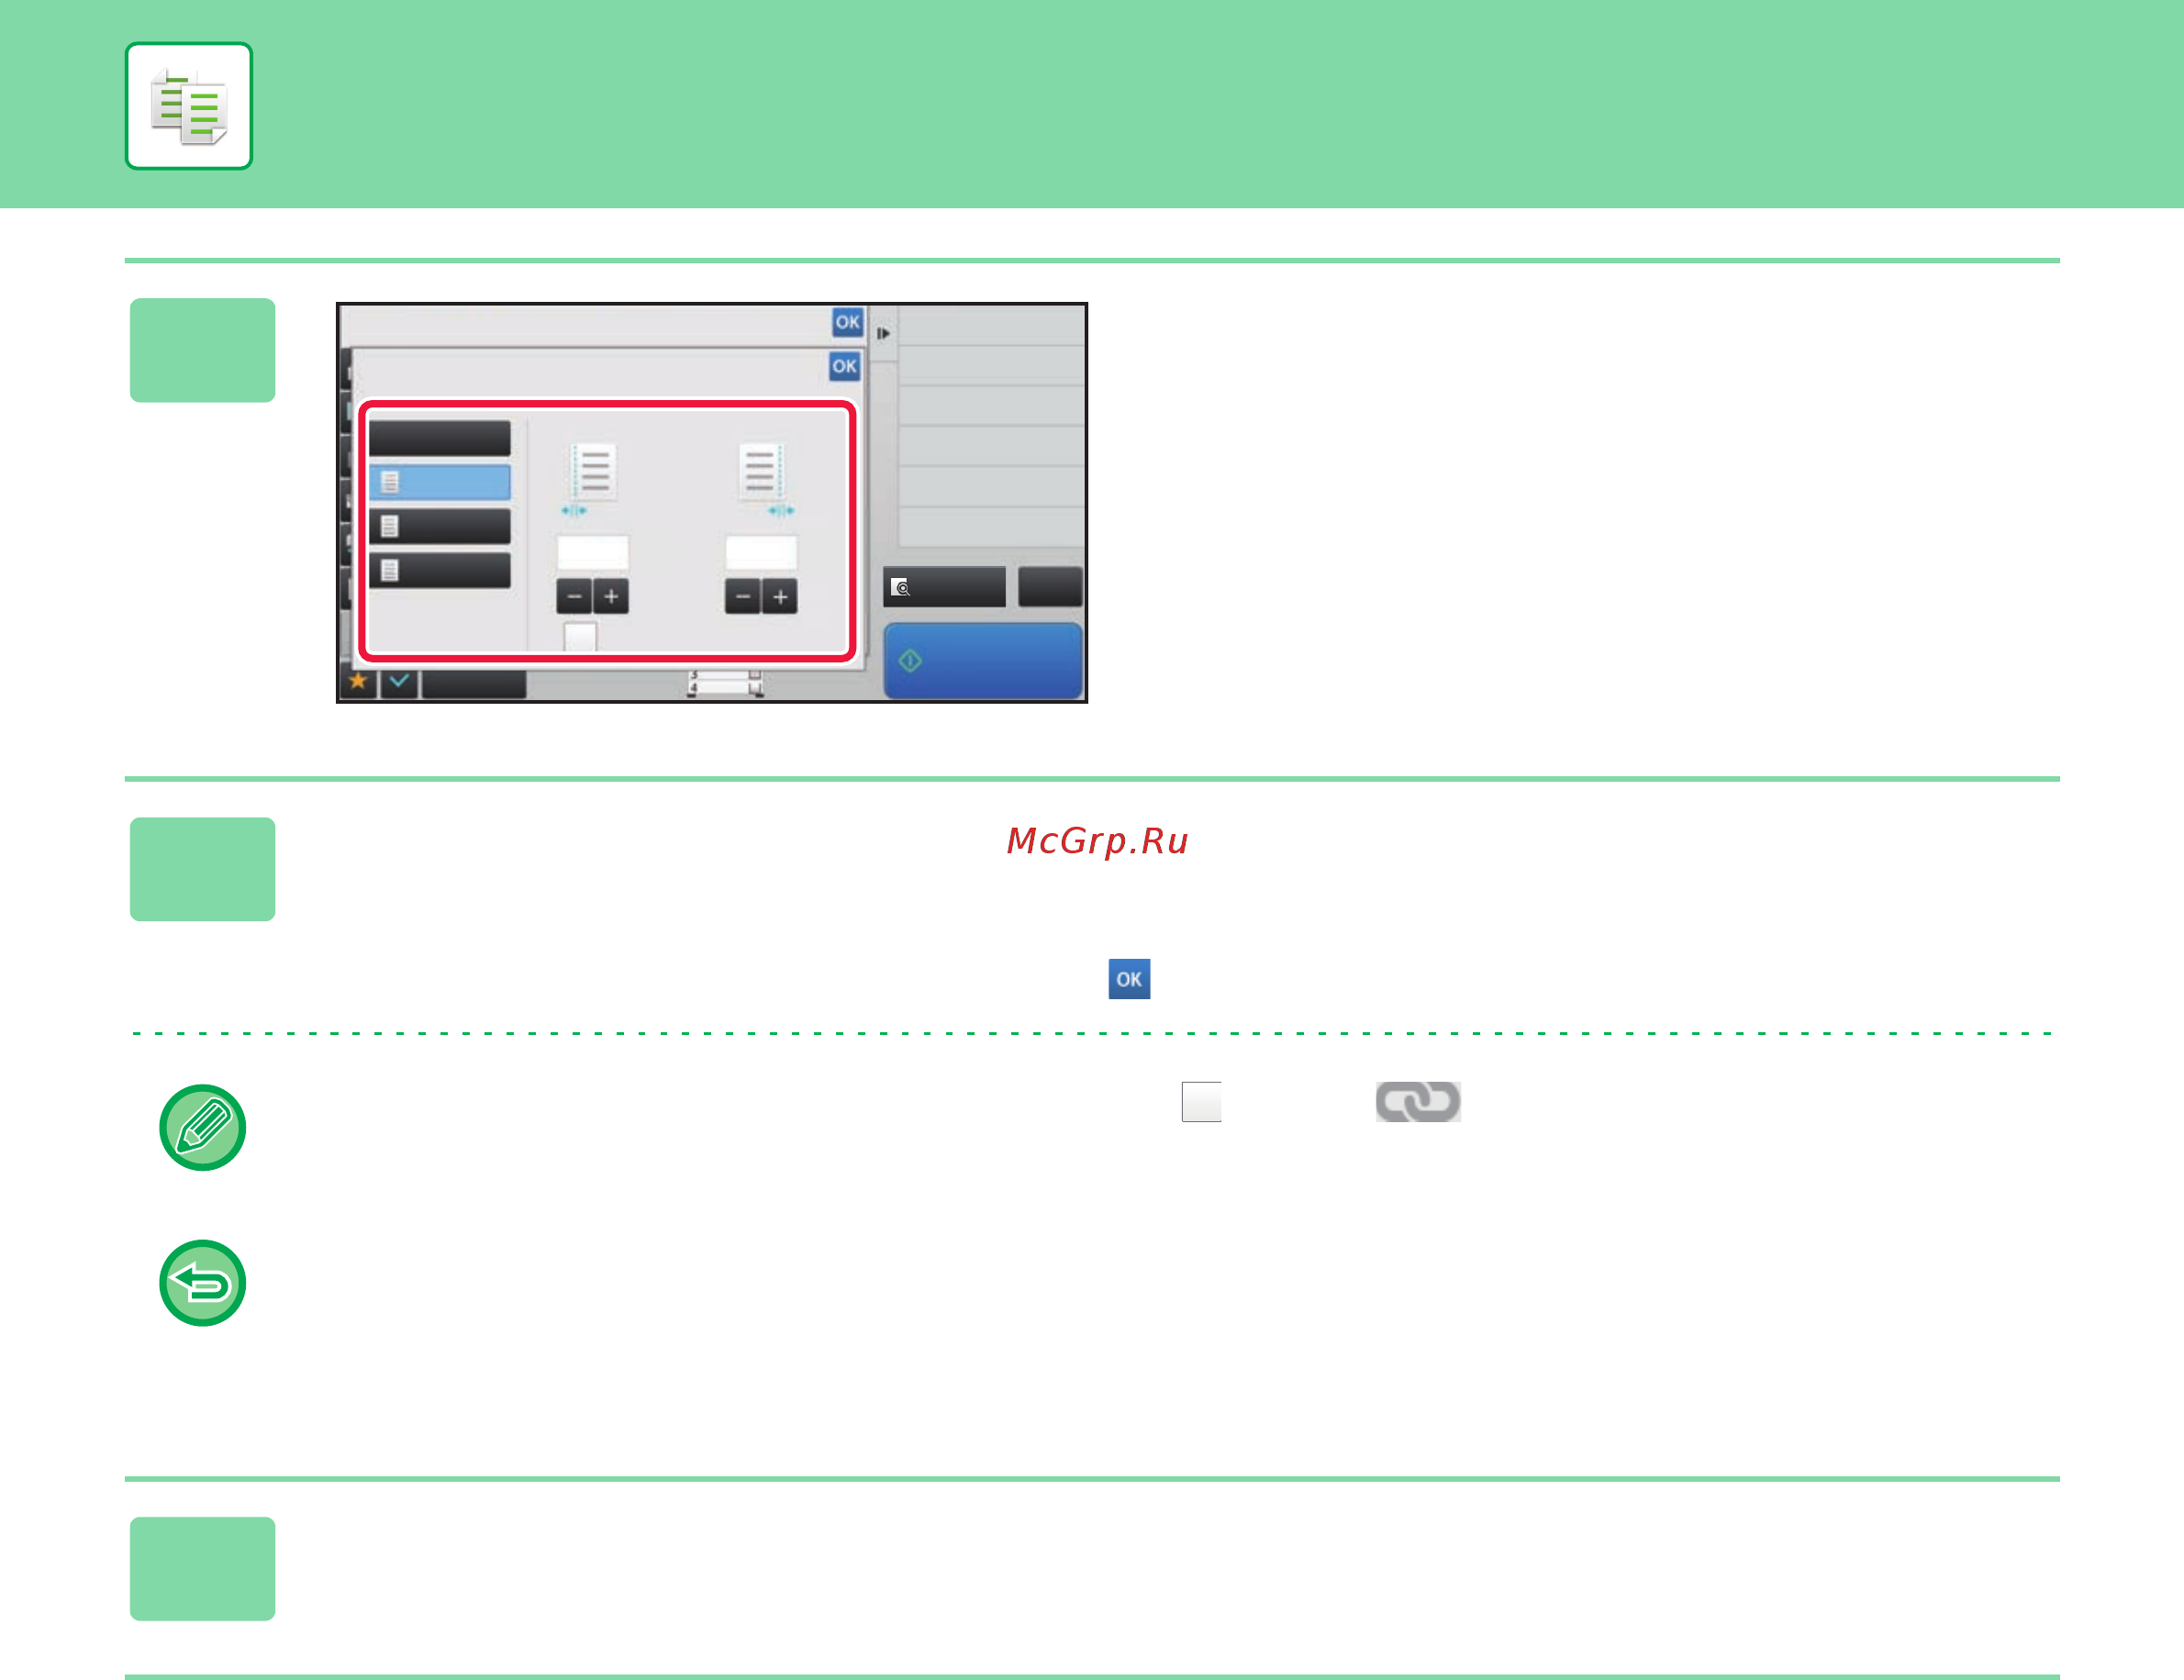Select option directly below the highlighted blue one

(440, 526)
